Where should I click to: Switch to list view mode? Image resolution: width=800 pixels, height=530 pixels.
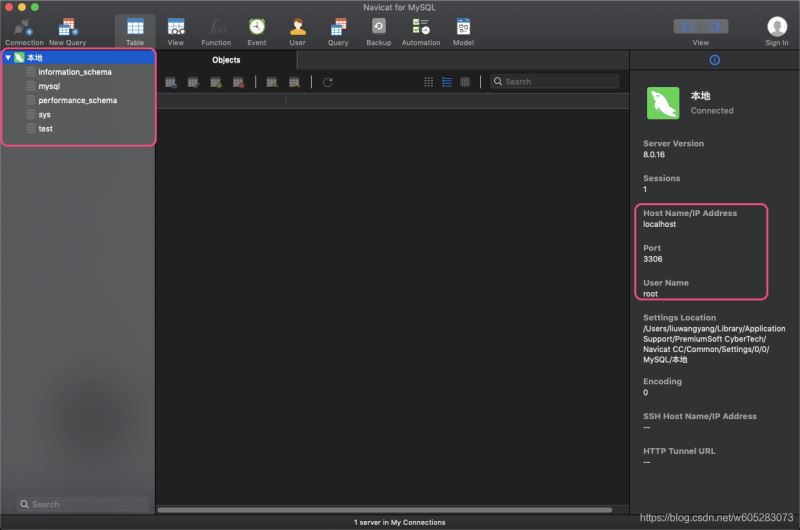(x=447, y=82)
